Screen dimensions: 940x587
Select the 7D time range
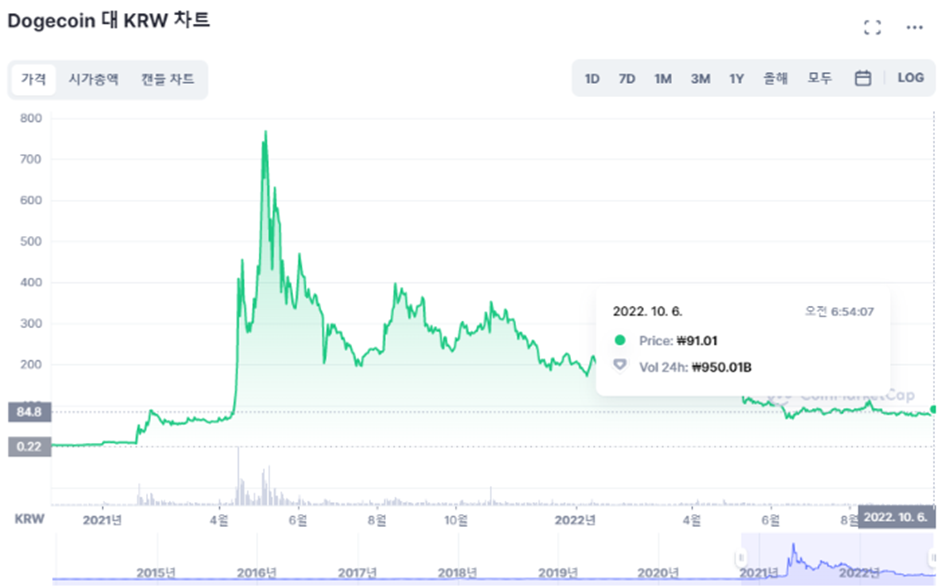627,78
